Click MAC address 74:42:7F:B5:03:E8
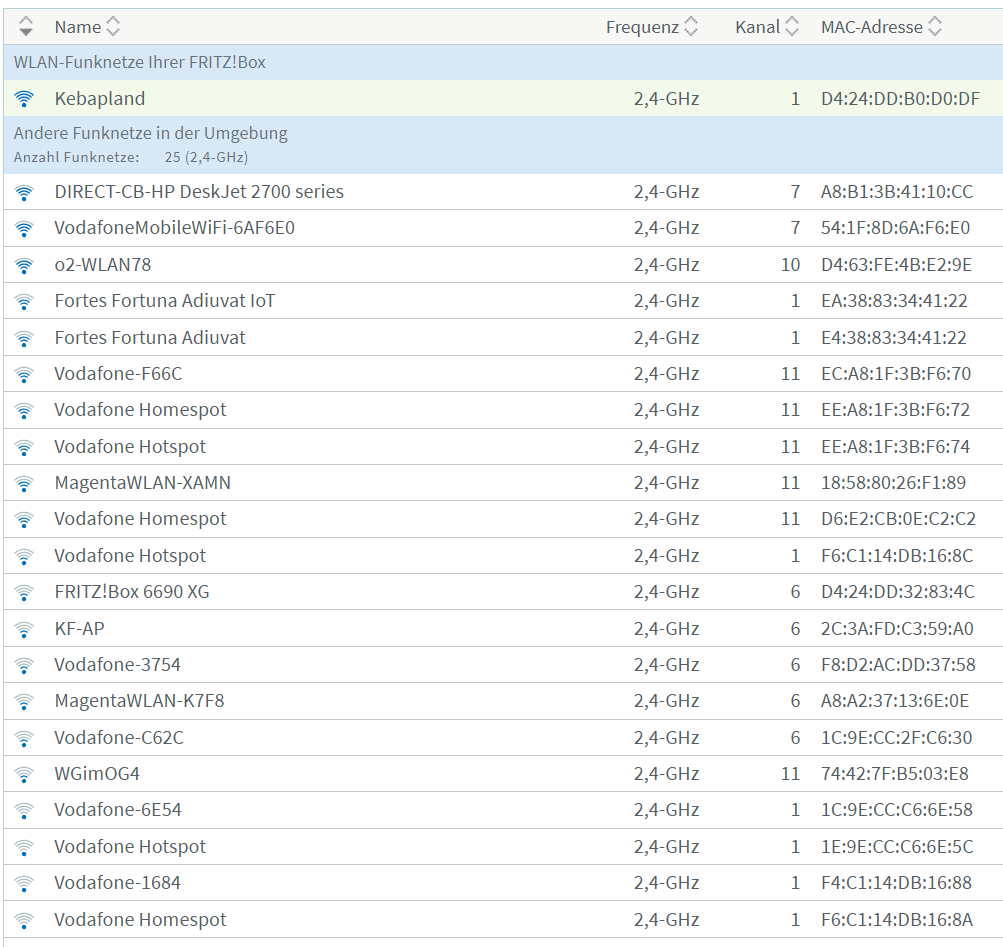The image size is (1003, 947). point(895,774)
